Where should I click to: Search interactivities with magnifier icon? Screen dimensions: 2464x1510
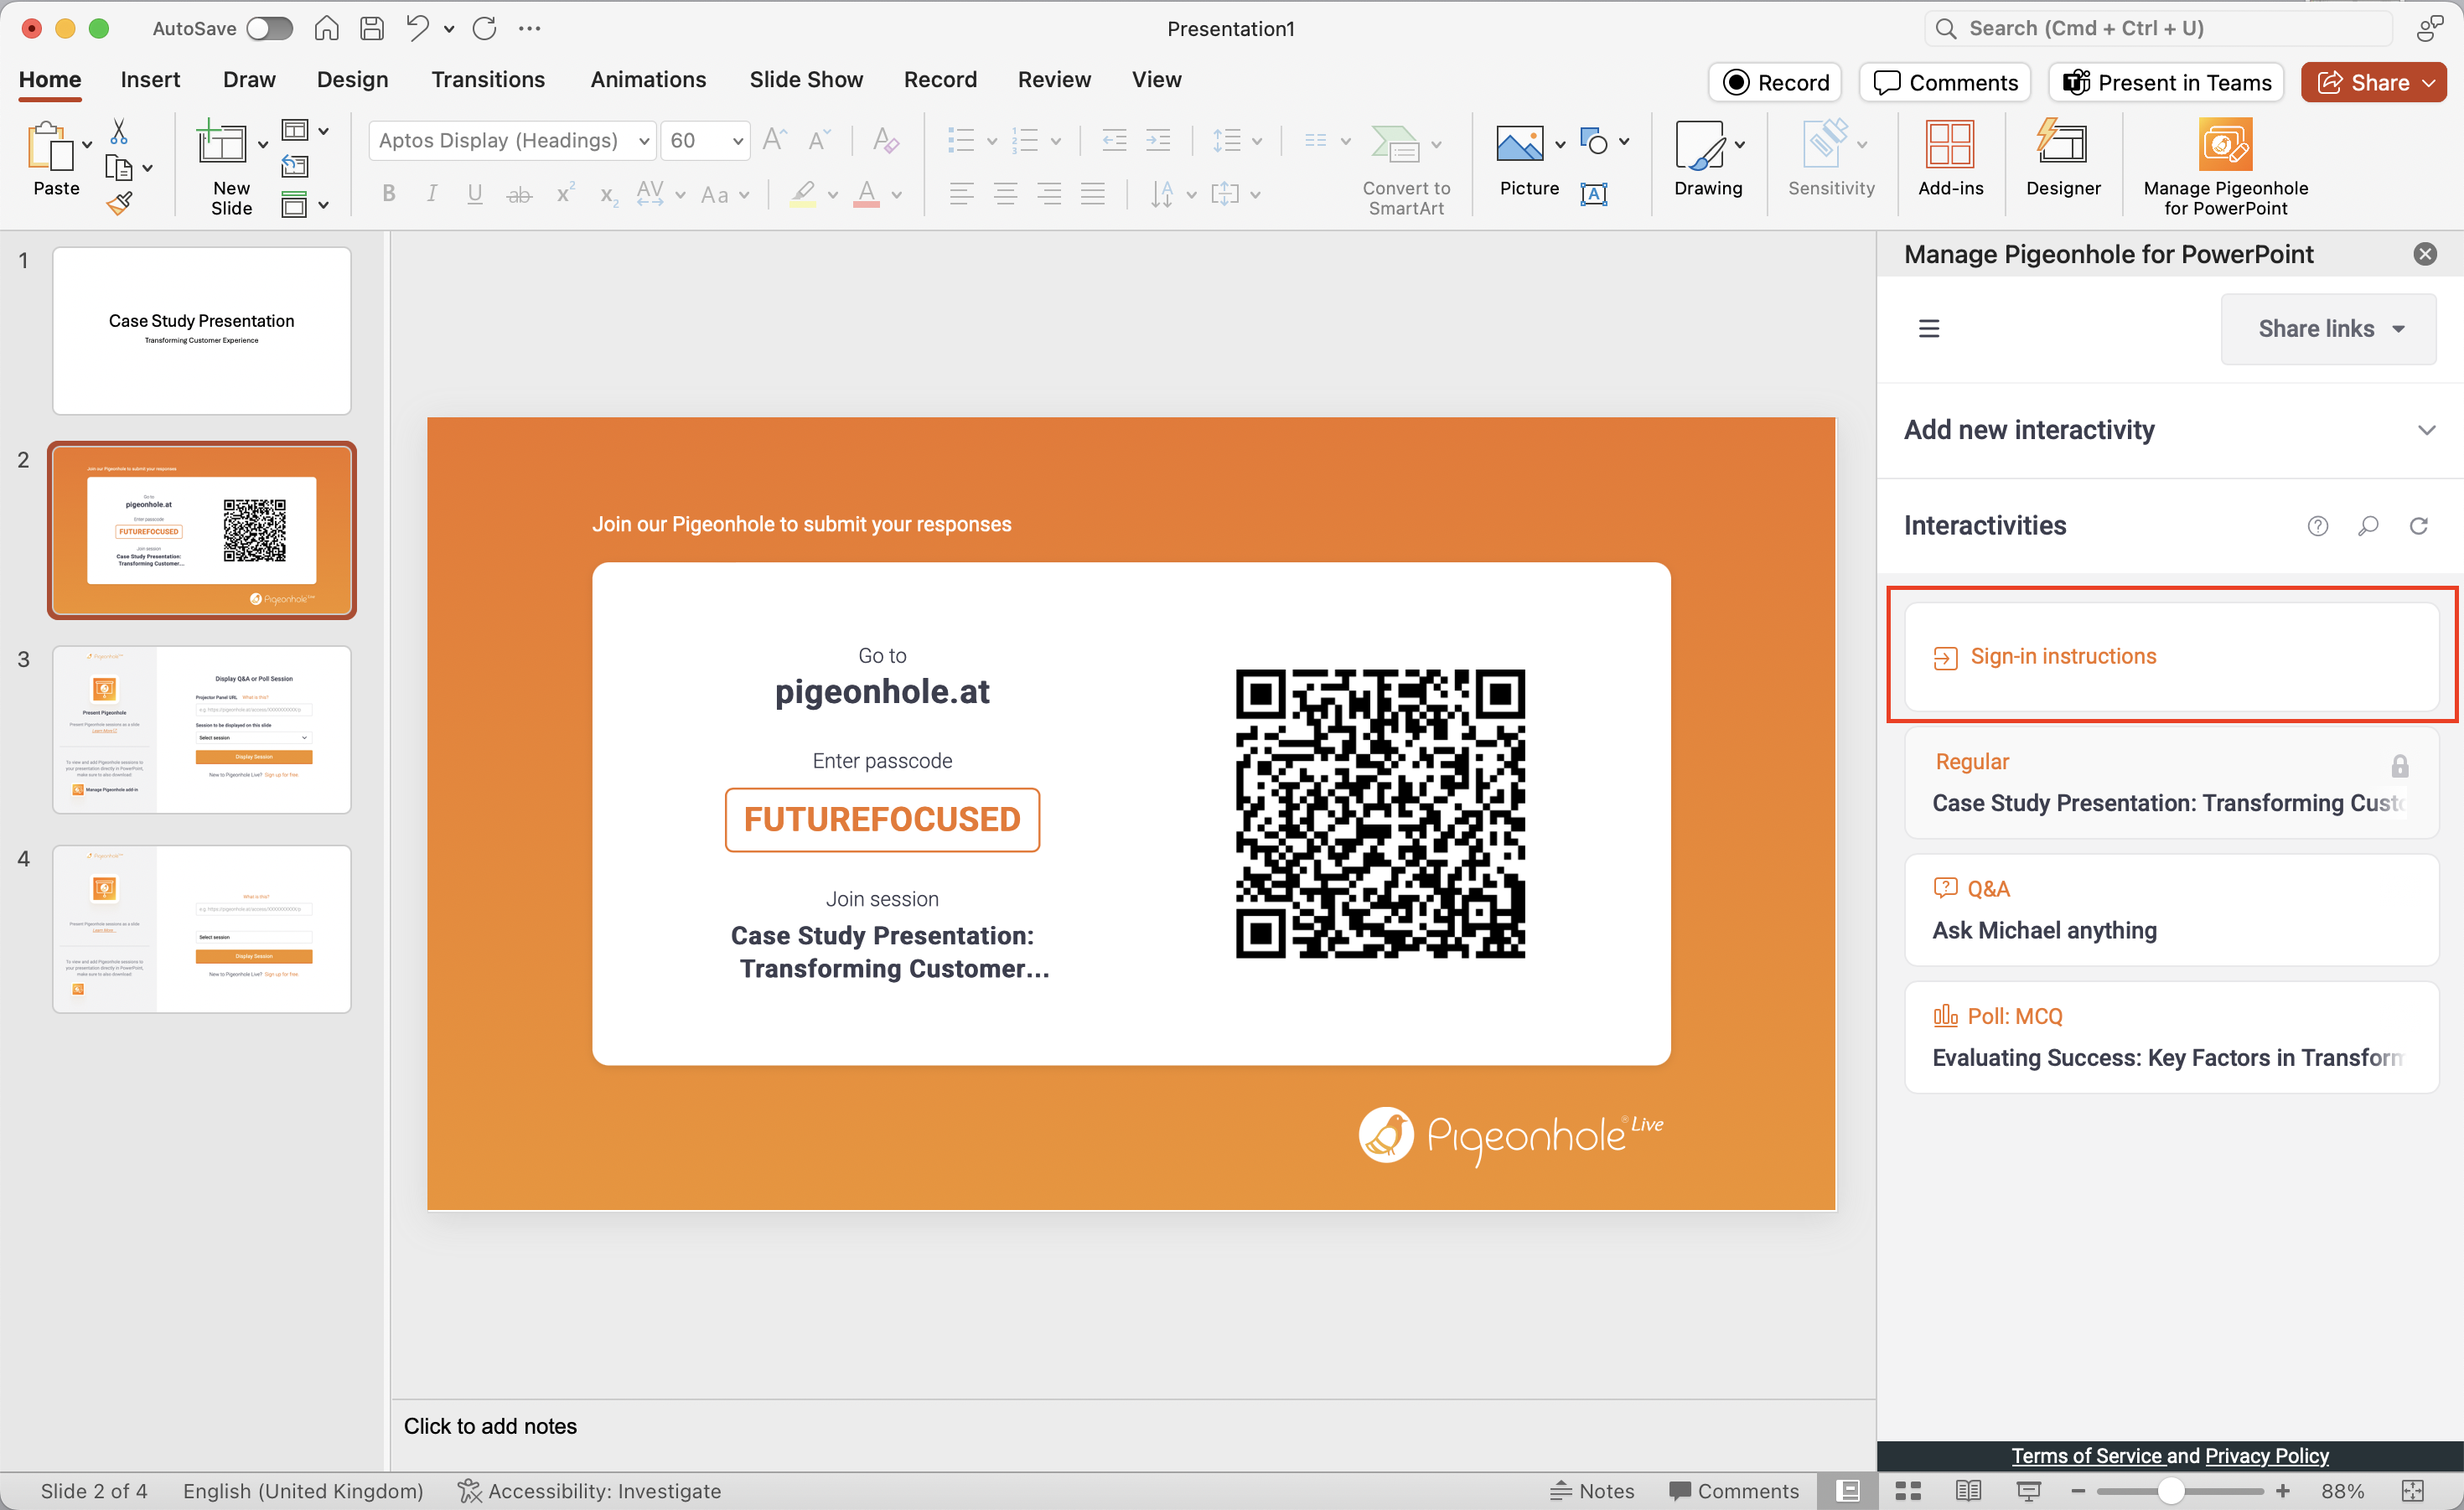(x=2368, y=526)
